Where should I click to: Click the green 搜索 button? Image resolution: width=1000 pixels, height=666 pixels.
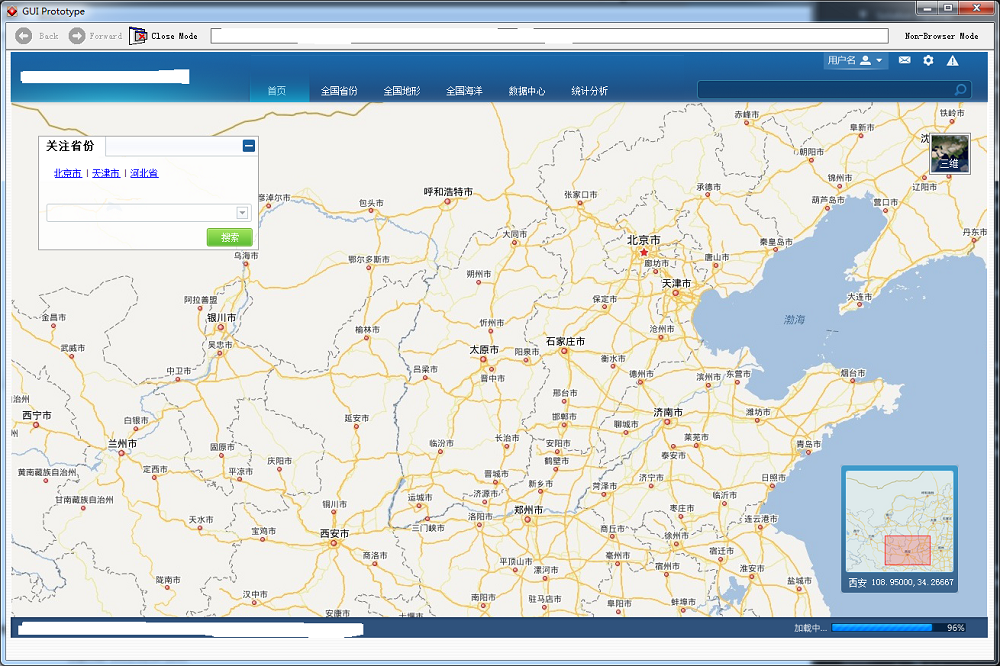(x=230, y=237)
